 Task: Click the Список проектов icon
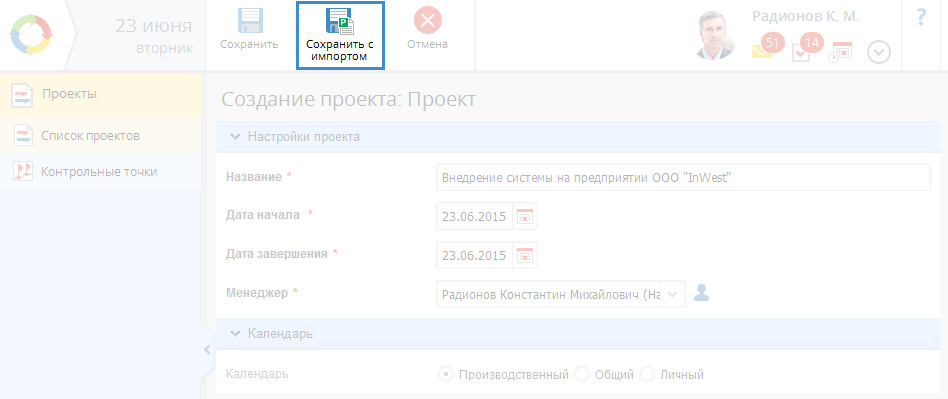pyautogui.click(x=24, y=135)
